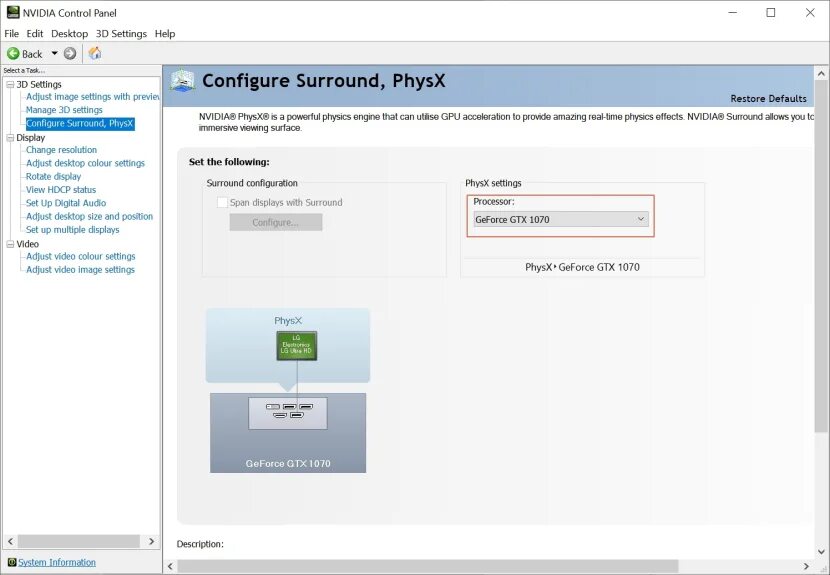Collapse the Video tree node
Image resolution: width=830 pixels, height=575 pixels.
(x=10, y=244)
